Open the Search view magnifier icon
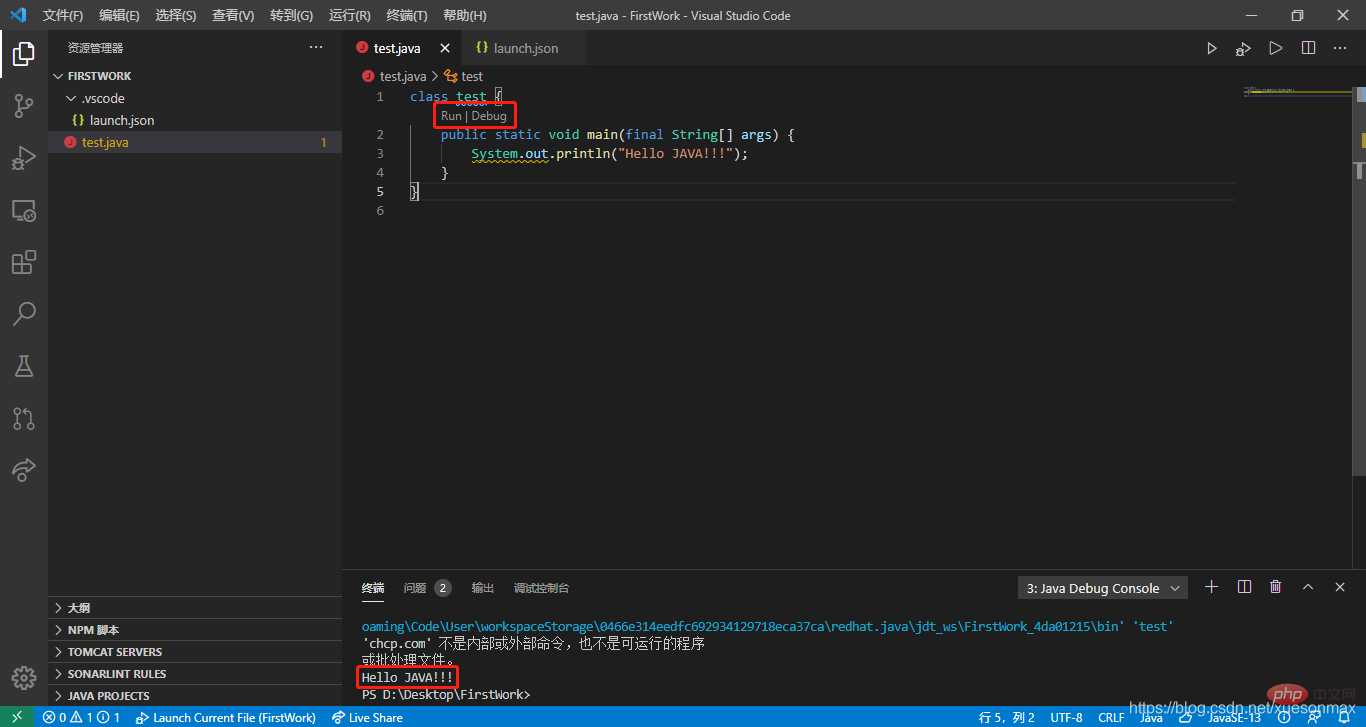Screen dimensions: 1366x727 click(24, 314)
